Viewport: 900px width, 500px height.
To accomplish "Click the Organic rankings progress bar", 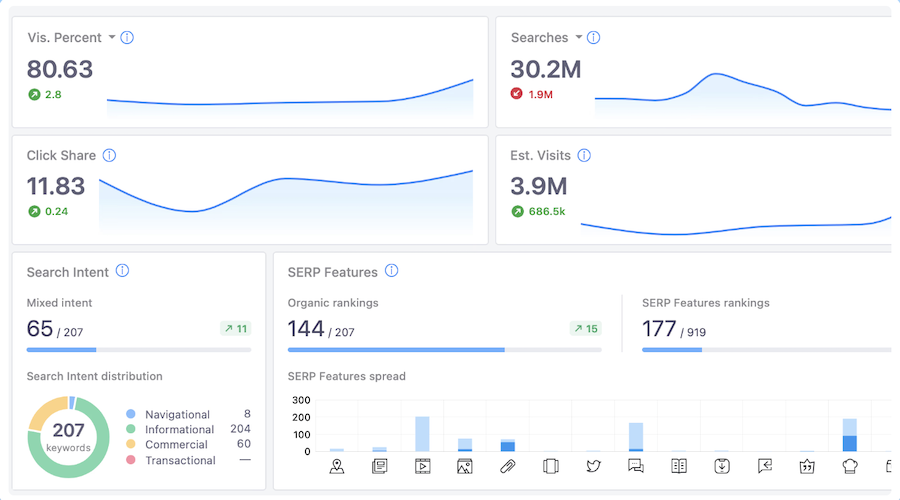I will coord(444,350).
